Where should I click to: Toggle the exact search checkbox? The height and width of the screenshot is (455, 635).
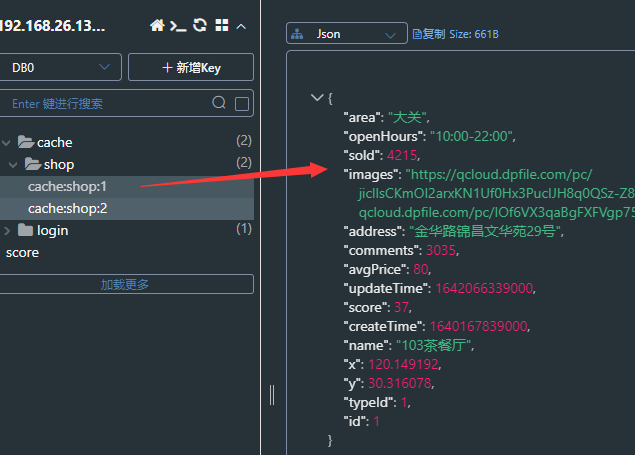(x=242, y=104)
